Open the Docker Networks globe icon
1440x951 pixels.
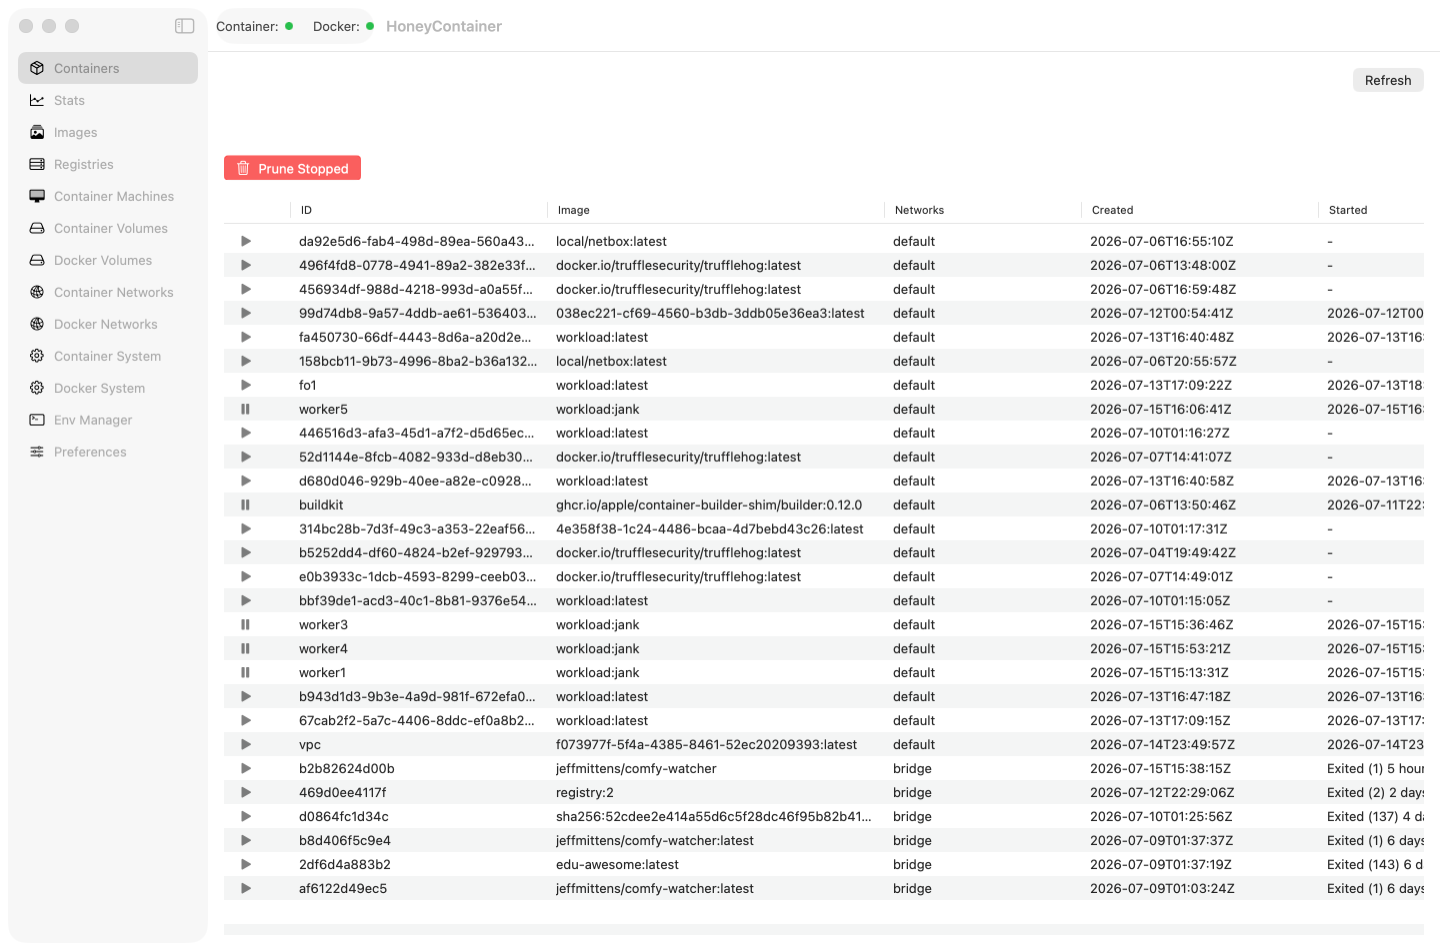click(x=37, y=324)
